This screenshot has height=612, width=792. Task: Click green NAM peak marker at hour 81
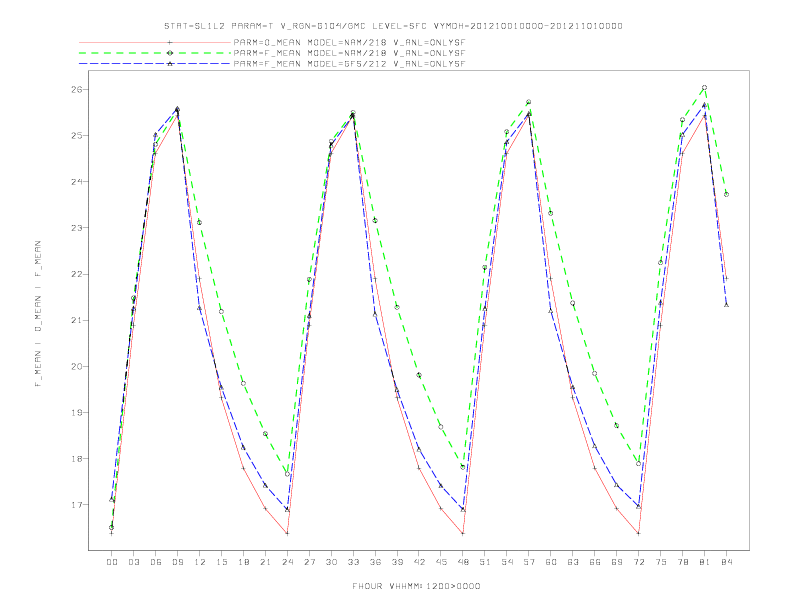coord(705,88)
